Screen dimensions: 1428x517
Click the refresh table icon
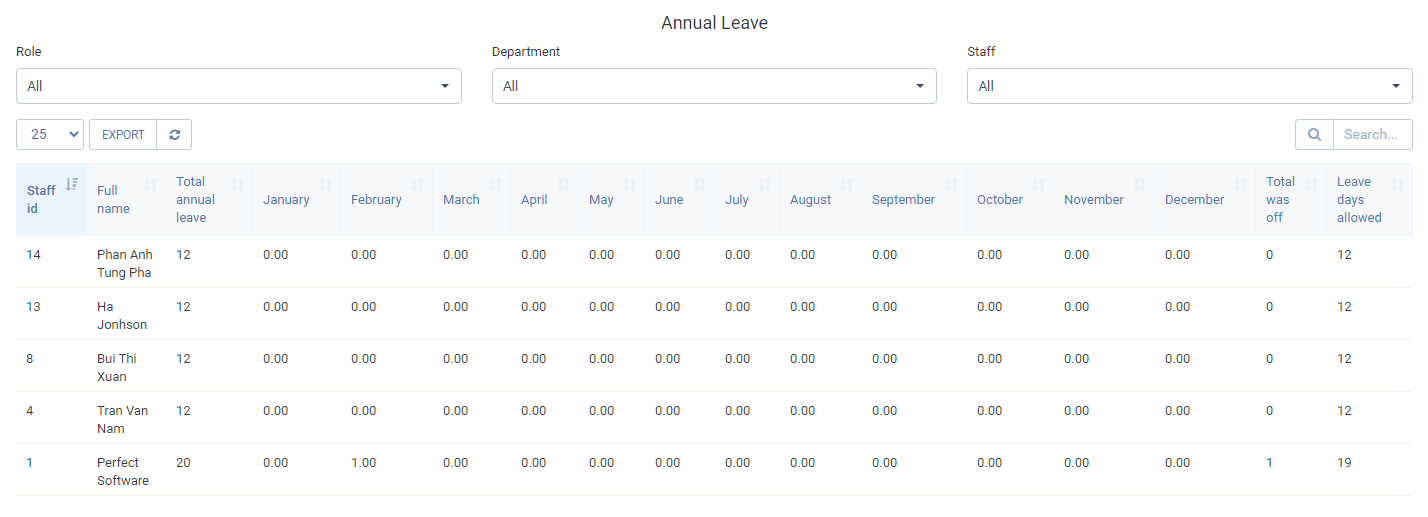174,135
